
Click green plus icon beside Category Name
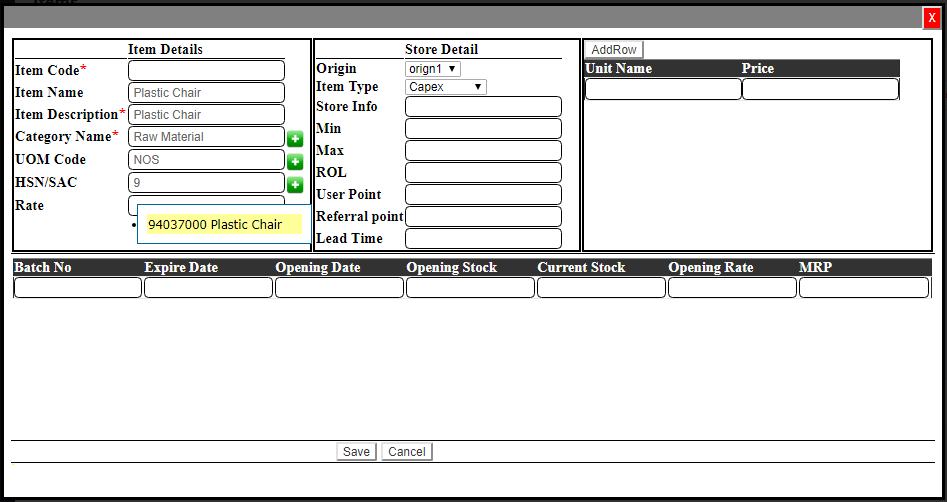click(x=295, y=139)
